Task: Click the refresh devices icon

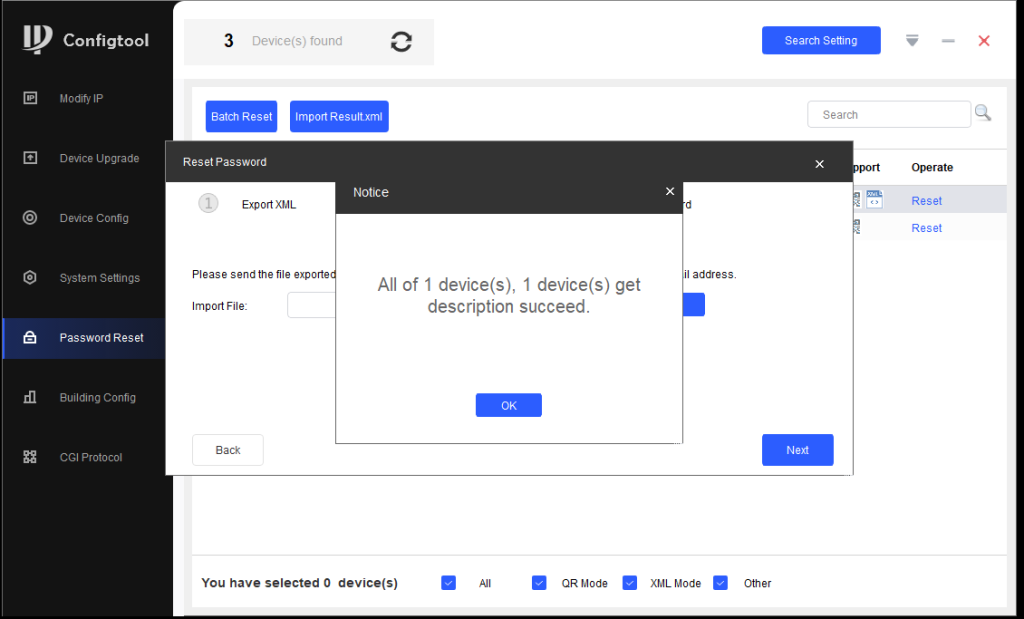Action: [x=401, y=42]
